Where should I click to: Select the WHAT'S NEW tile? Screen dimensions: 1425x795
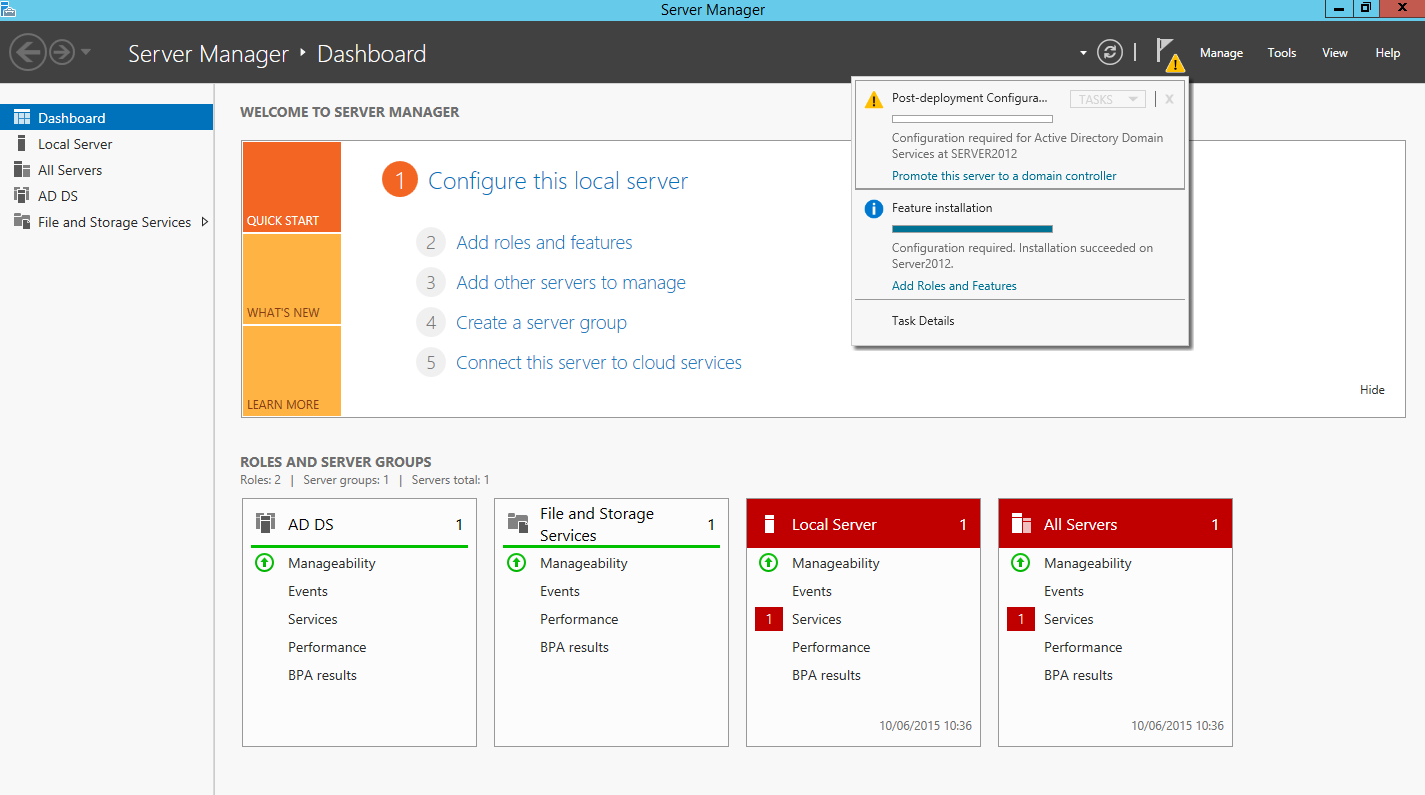291,279
